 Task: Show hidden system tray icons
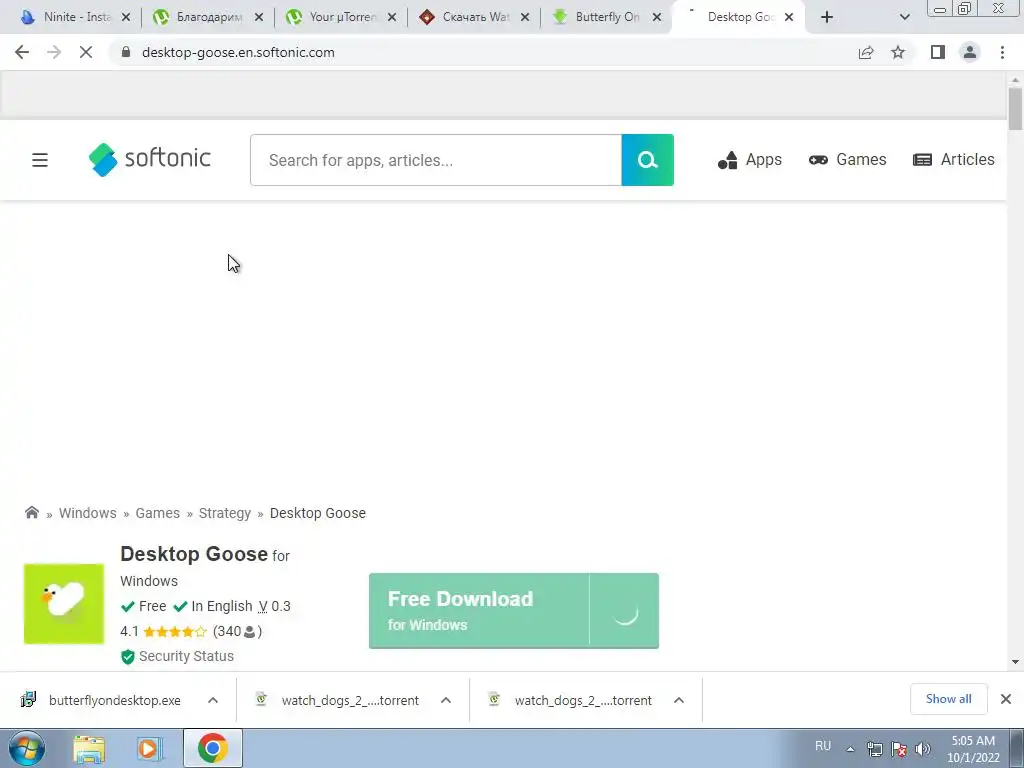(850, 749)
